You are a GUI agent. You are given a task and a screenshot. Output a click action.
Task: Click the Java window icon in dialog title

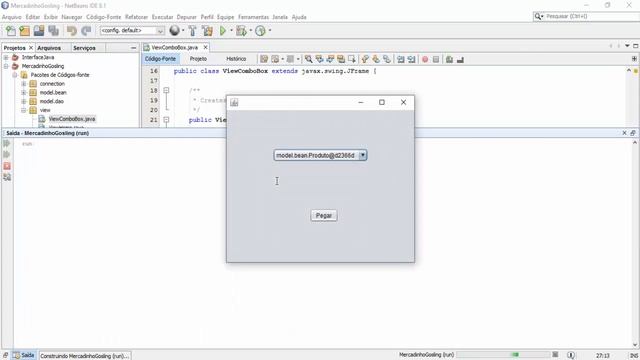click(234, 102)
